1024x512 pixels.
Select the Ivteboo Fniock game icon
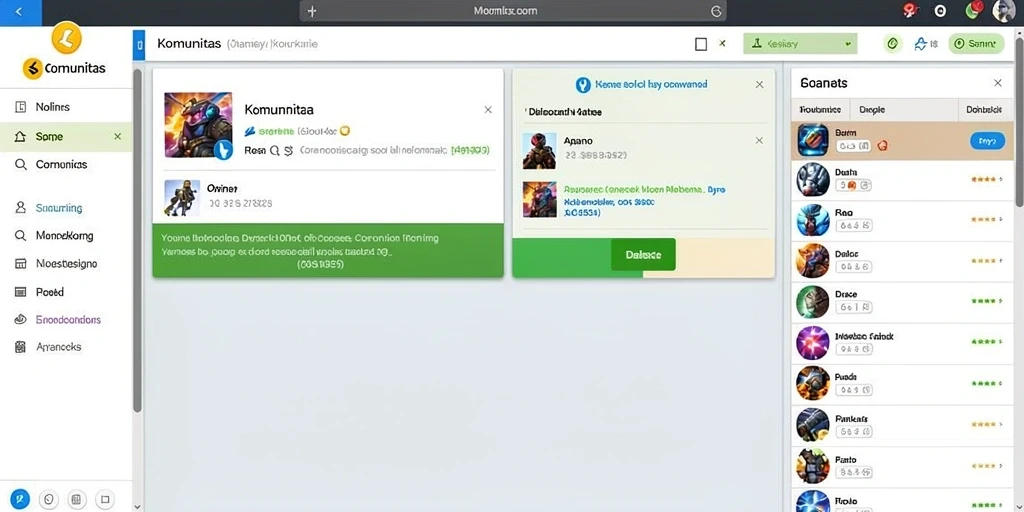tap(813, 342)
